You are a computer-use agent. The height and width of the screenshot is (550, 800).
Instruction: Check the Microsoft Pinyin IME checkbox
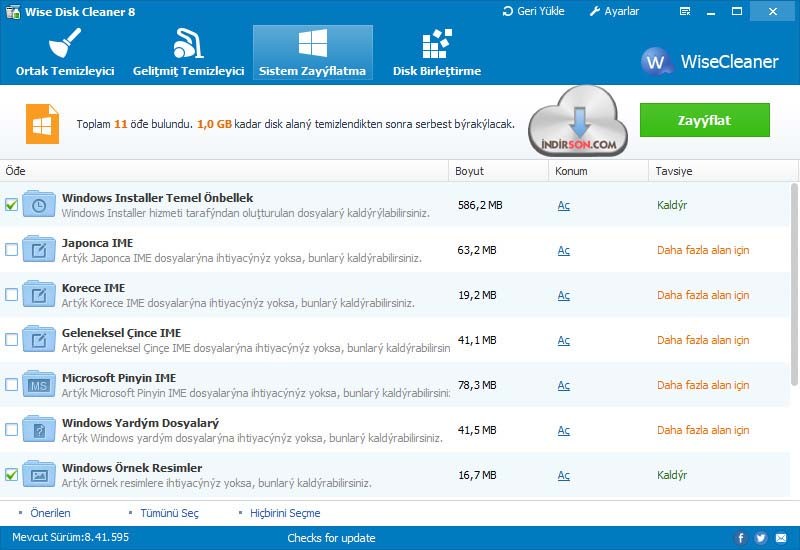click(x=11, y=384)
